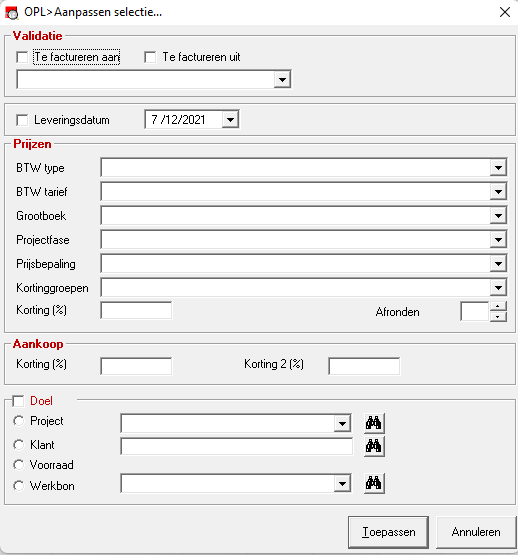The width and height of the screenshot is (518, 555).
Task: Open the Validatie dropdown arrow
Action: pos(282,79)
